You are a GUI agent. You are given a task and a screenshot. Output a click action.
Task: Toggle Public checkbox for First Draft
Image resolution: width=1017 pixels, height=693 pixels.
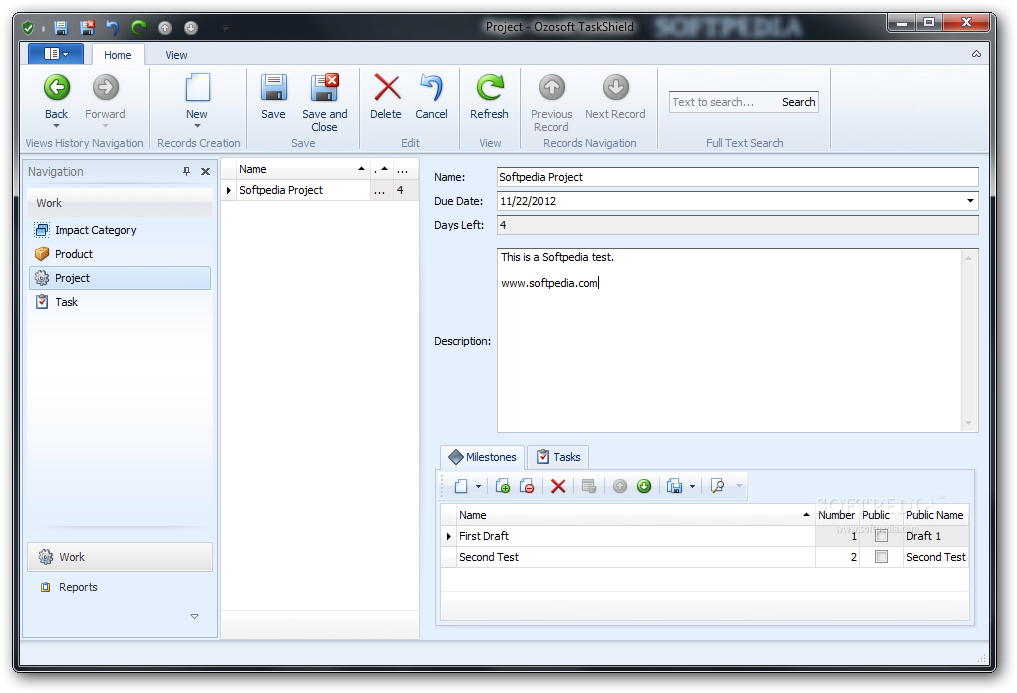881,536
